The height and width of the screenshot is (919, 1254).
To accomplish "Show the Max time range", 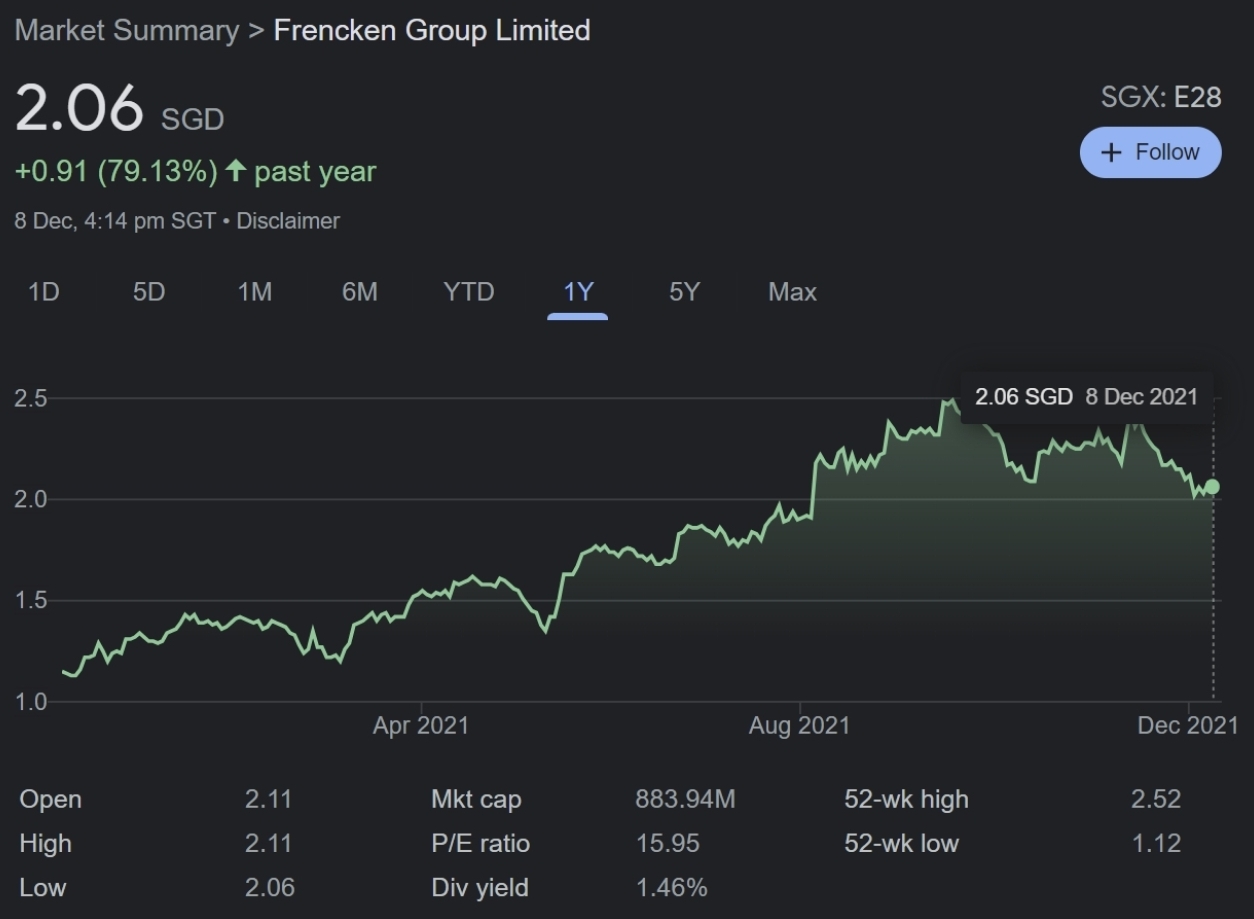I will 792,292.
